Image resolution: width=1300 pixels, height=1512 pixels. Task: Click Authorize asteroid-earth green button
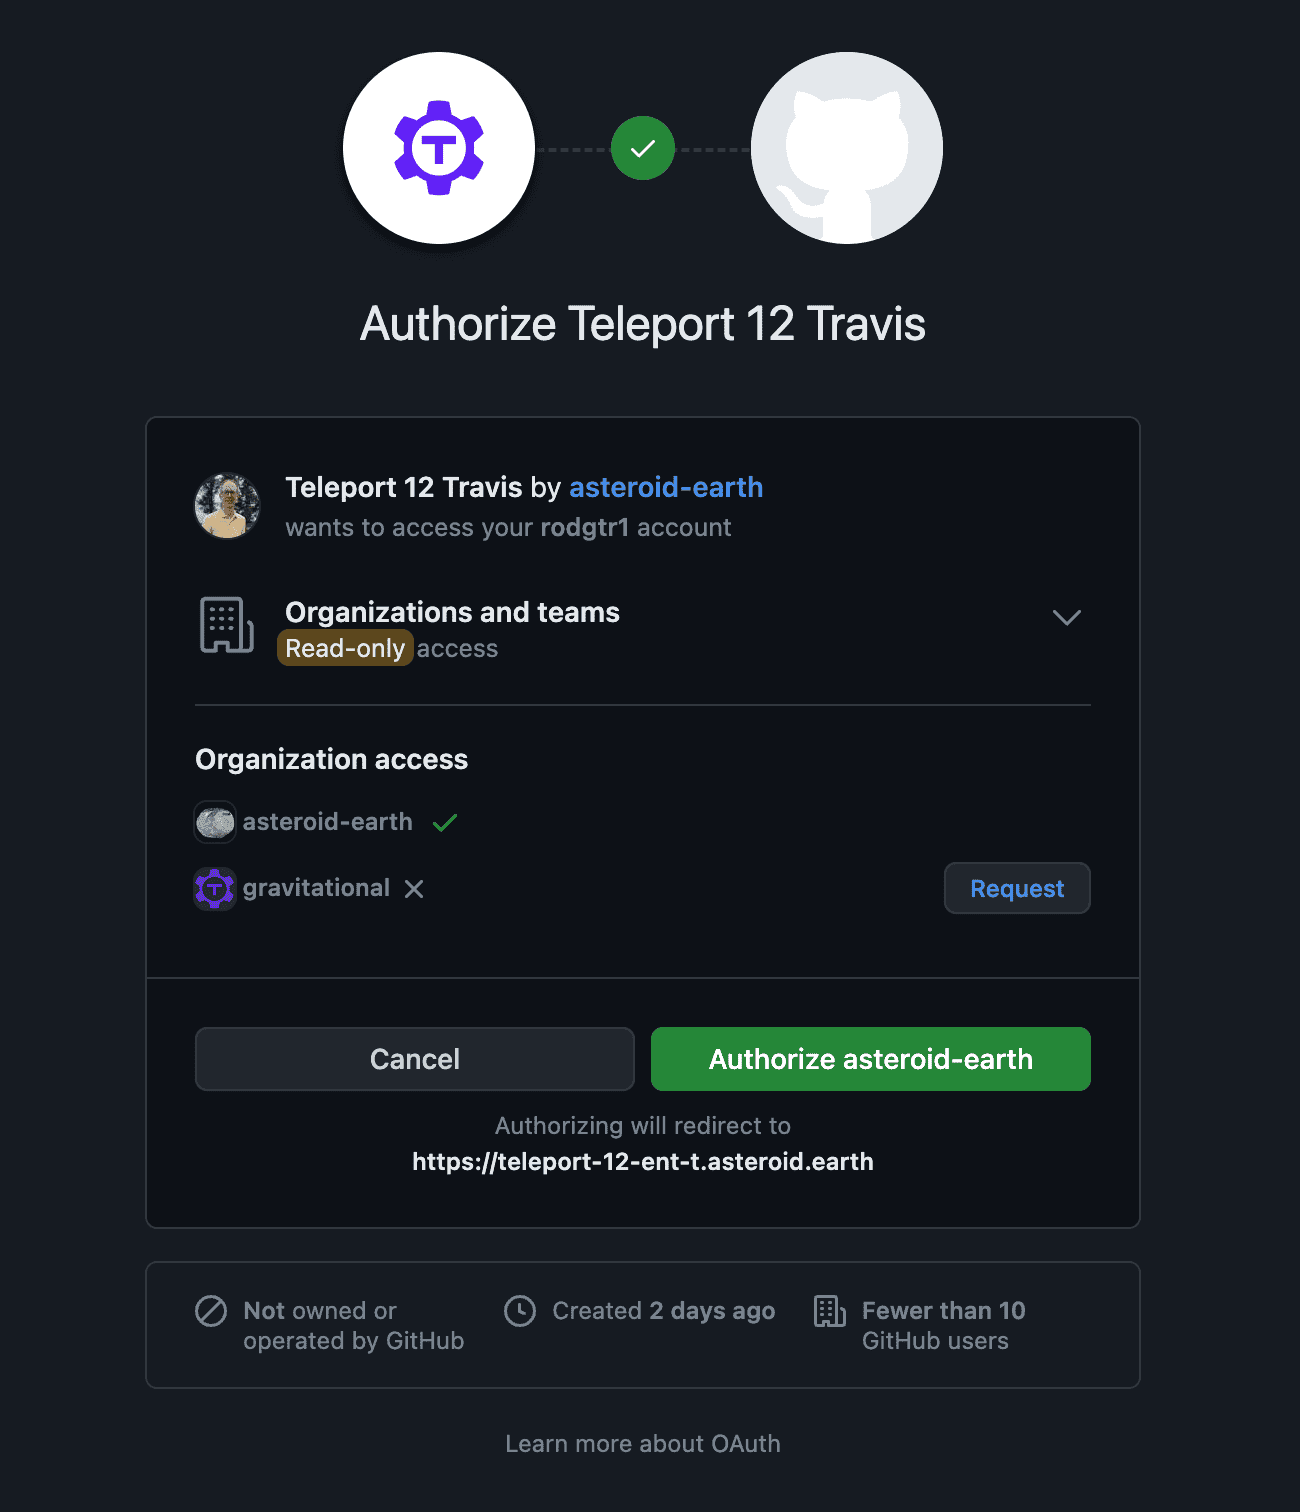click(x=871, y=1059)
